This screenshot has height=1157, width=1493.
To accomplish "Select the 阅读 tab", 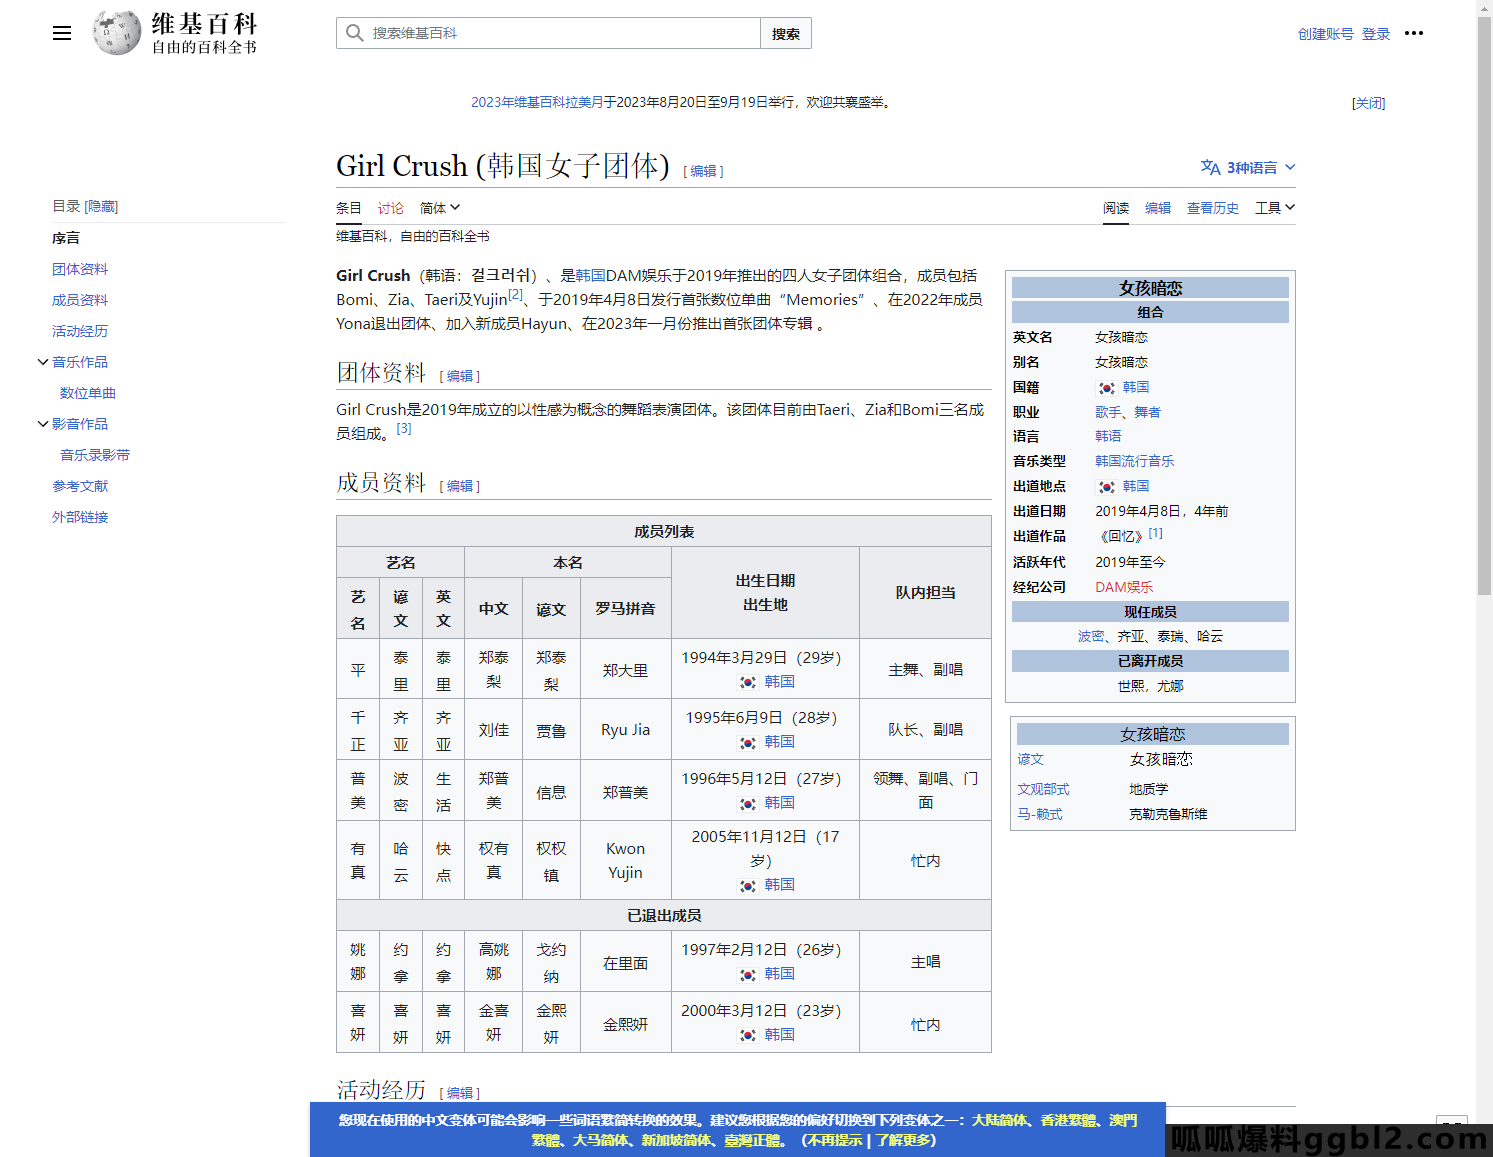I will coord(1116,208).
